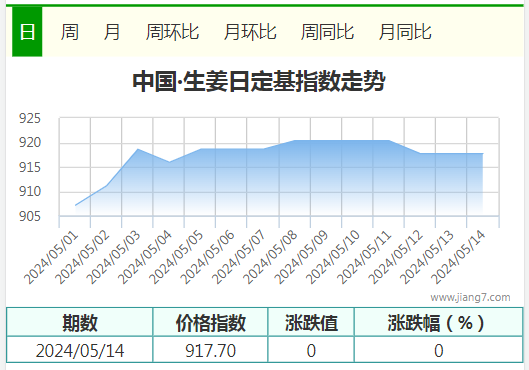Switch to the 周 weekly tab
The width and height of the screenshot is (529, 370).
pos(69,32)
